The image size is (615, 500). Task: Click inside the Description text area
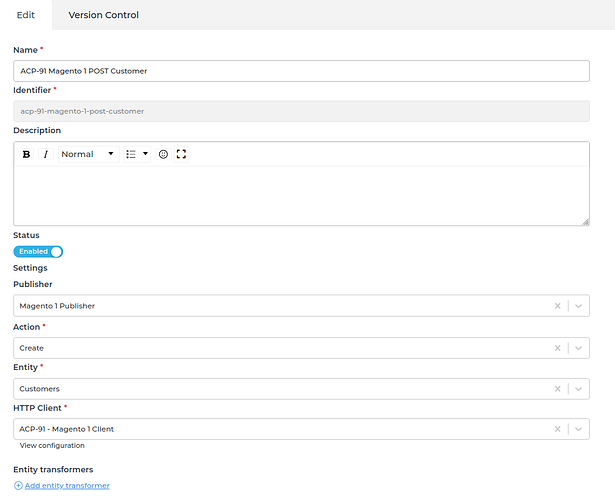click(x=301, y=196)
